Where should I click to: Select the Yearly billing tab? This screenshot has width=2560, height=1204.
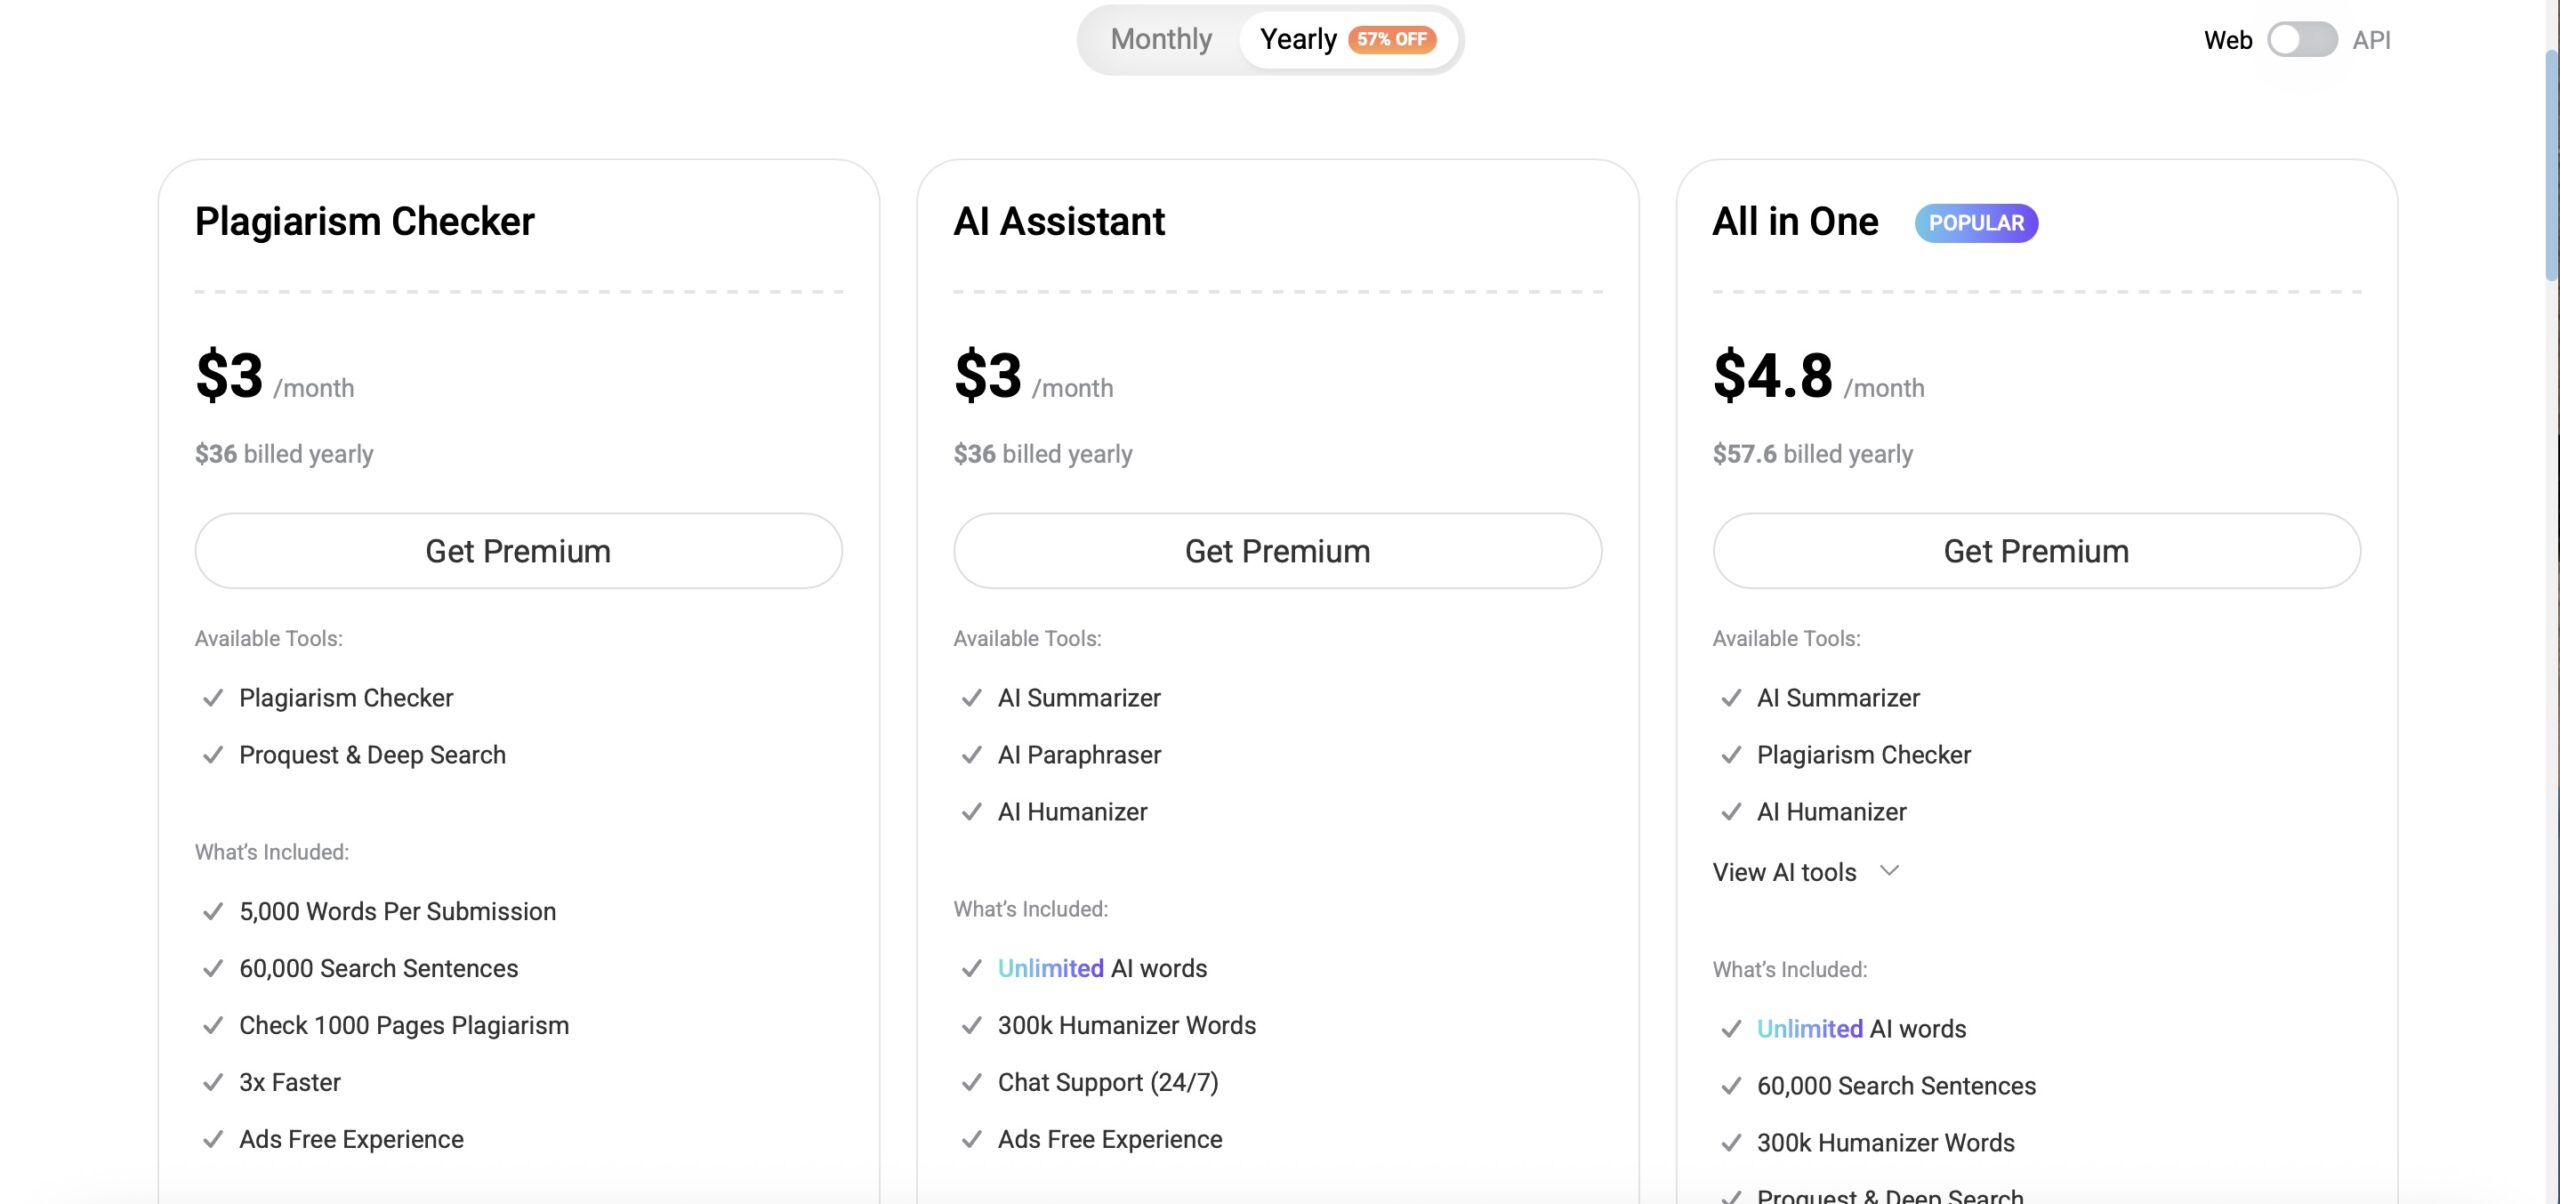1298,39
